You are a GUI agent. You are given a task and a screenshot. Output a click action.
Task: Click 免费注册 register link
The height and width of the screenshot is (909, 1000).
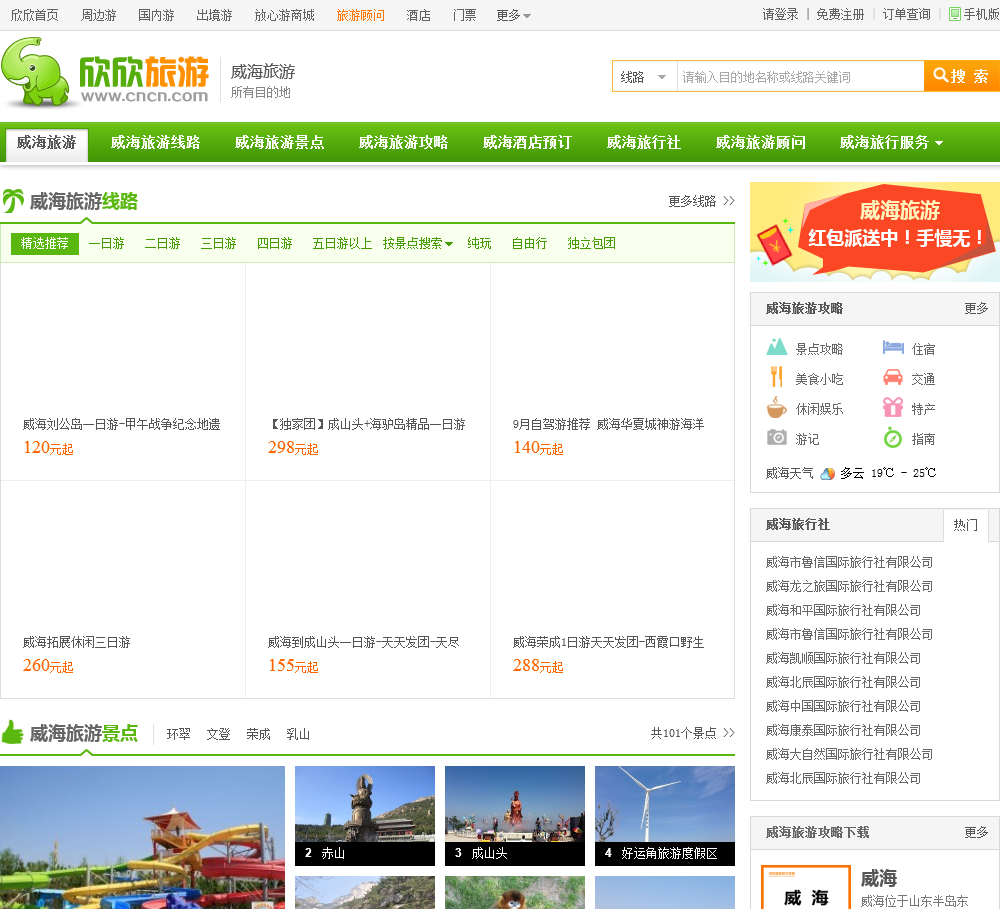[x=840, y=15]
